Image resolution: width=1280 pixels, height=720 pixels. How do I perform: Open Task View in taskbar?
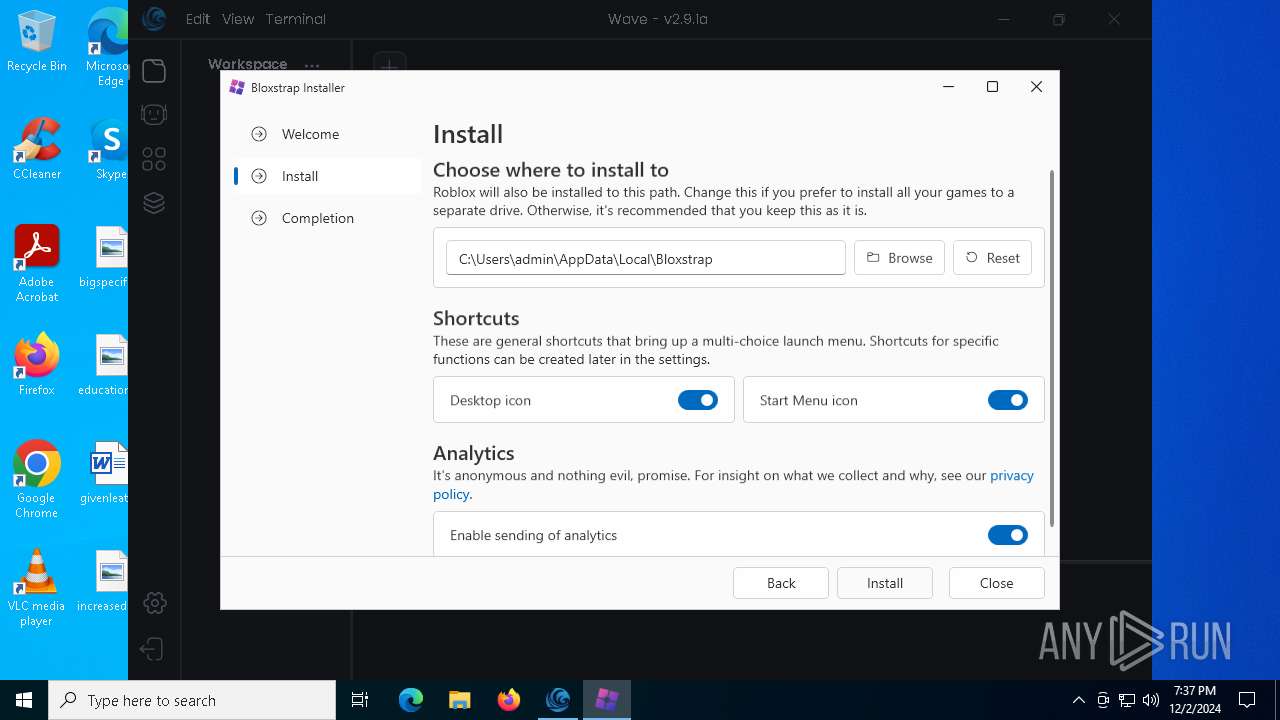(360, 700)
